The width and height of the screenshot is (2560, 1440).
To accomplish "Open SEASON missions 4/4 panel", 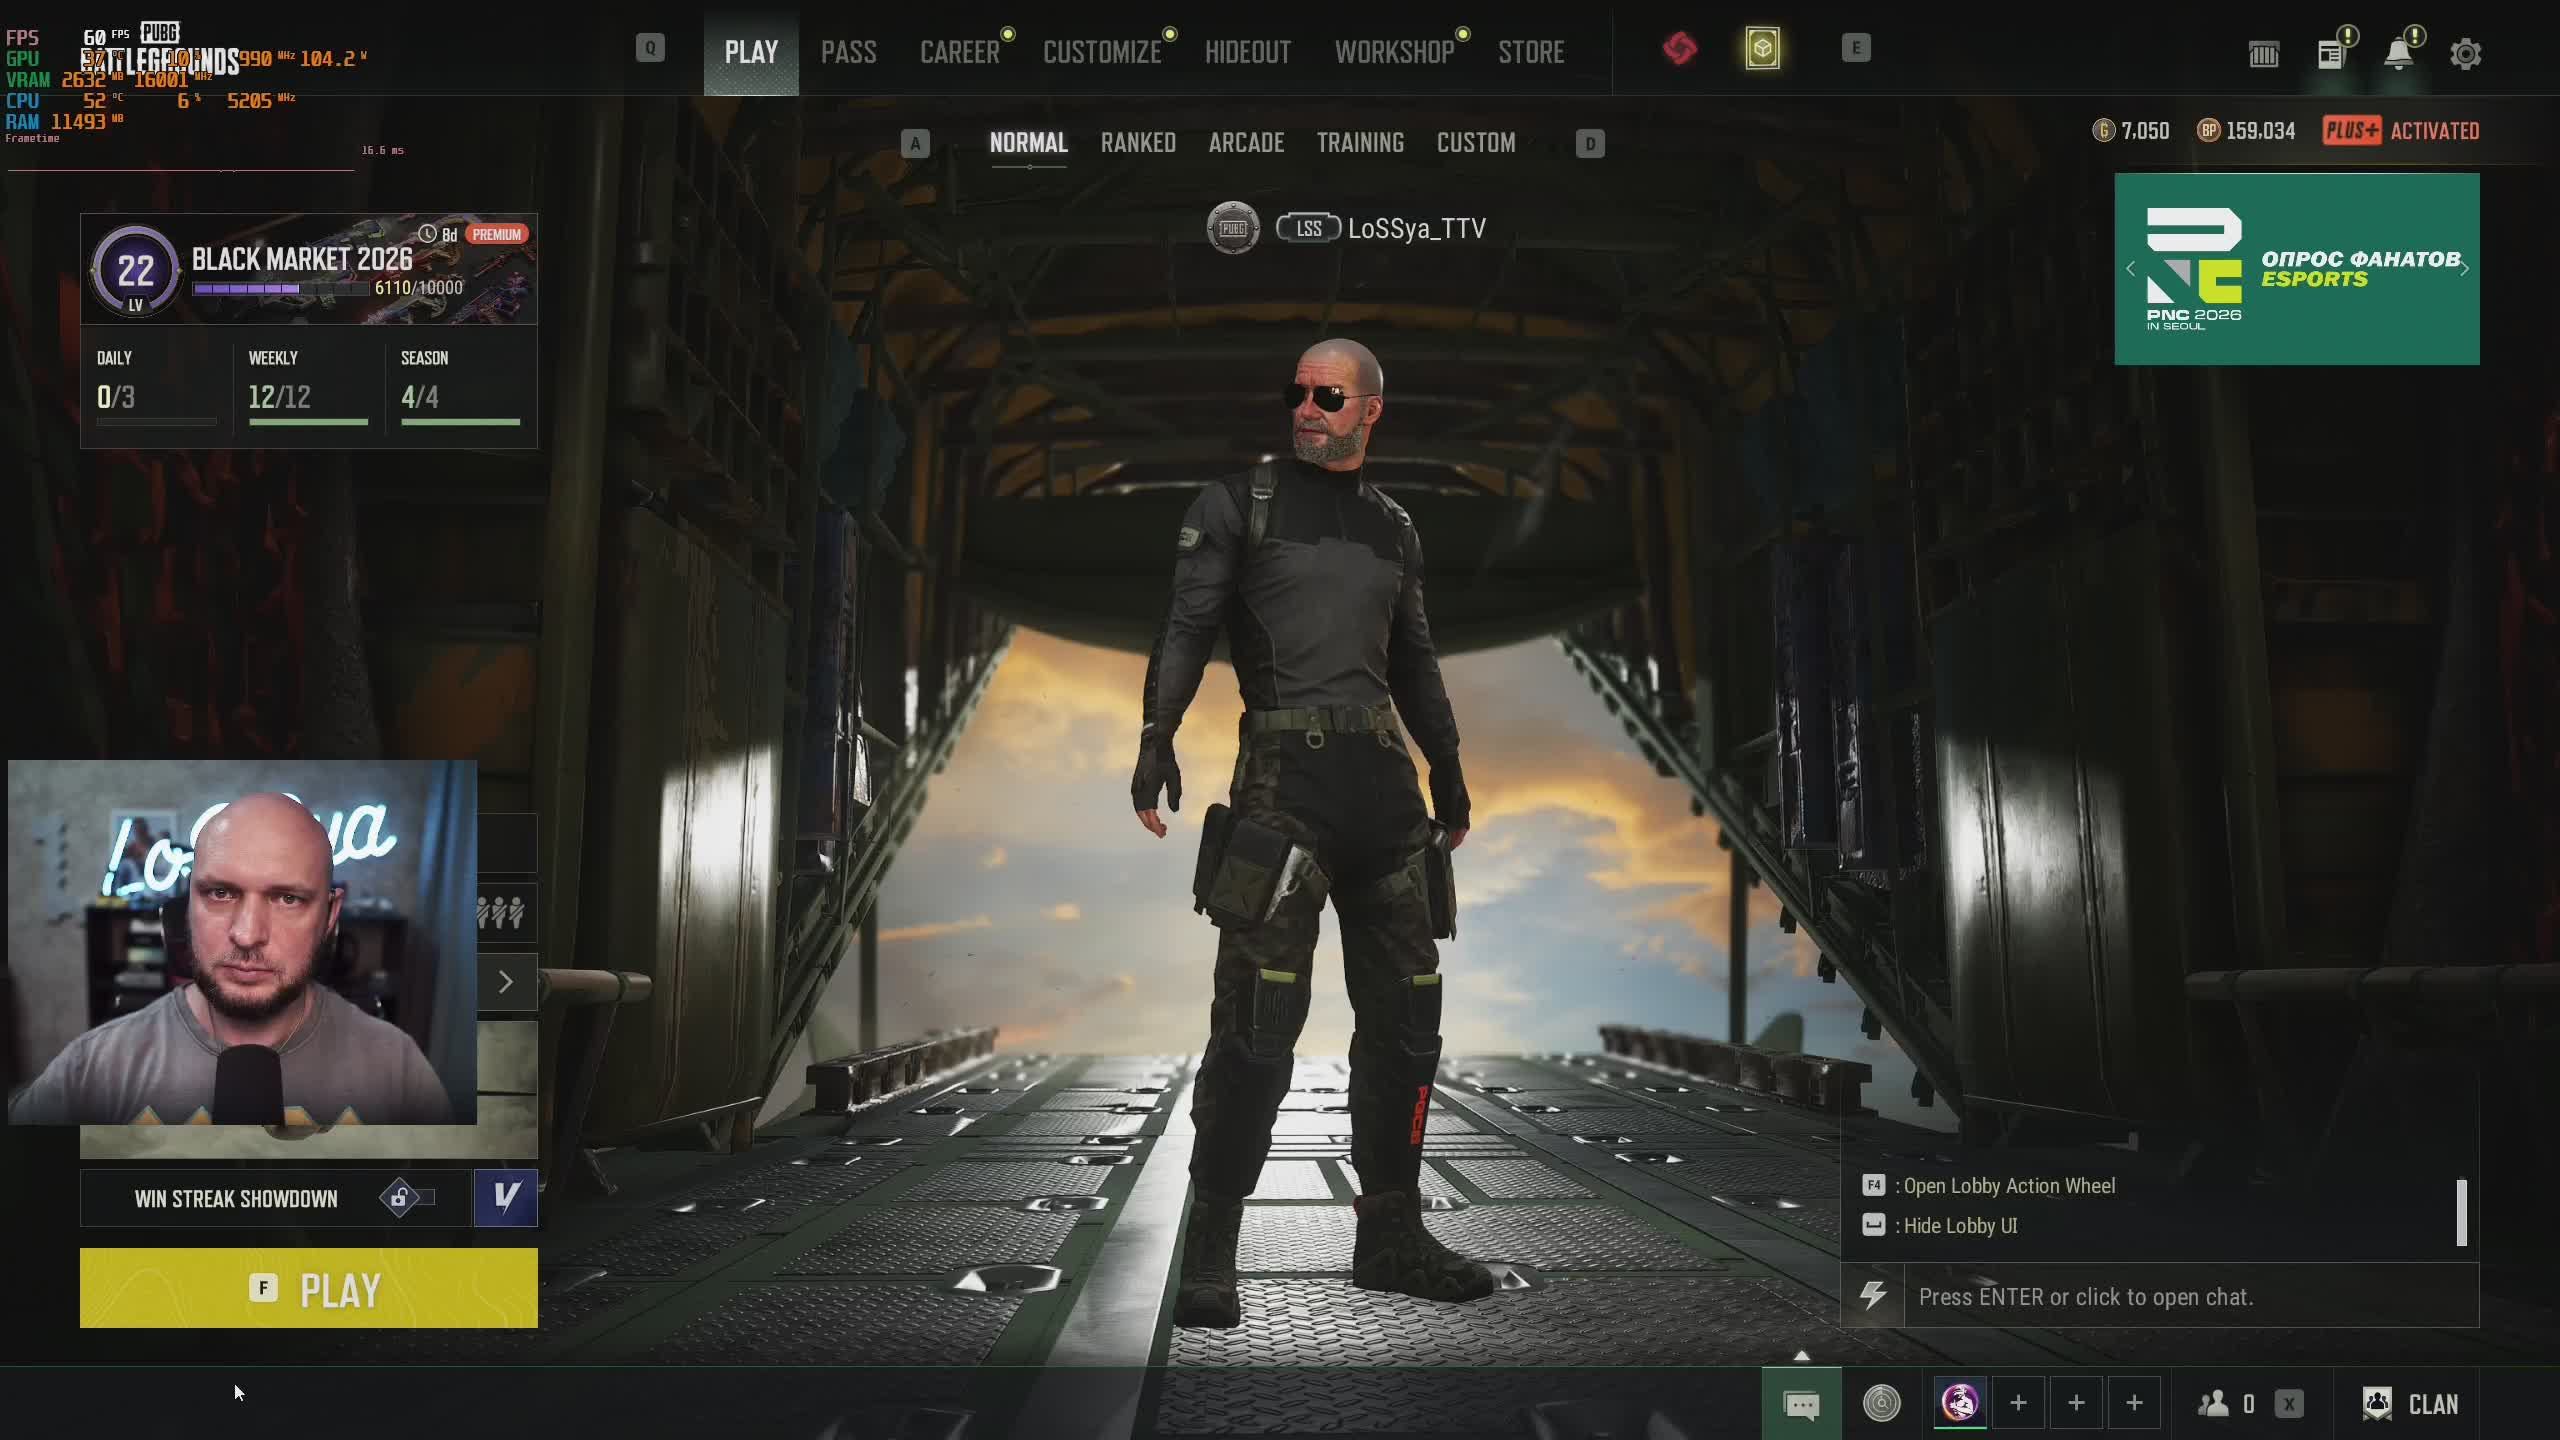I will tap(460, 386).
